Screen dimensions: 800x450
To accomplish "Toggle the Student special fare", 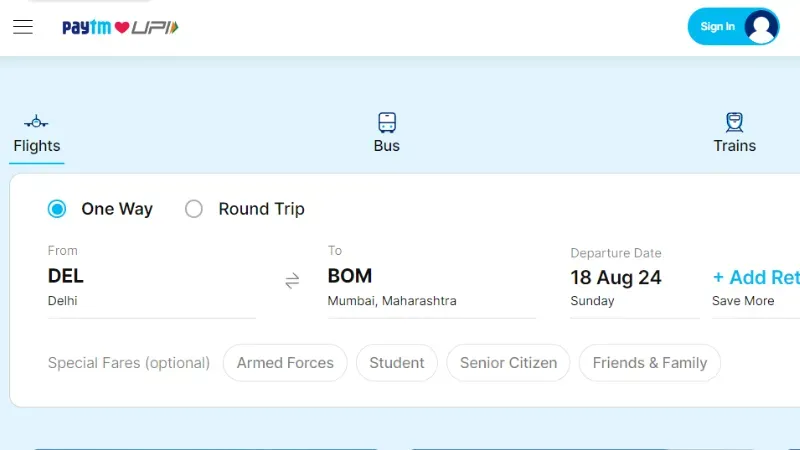I will (397, 363).
